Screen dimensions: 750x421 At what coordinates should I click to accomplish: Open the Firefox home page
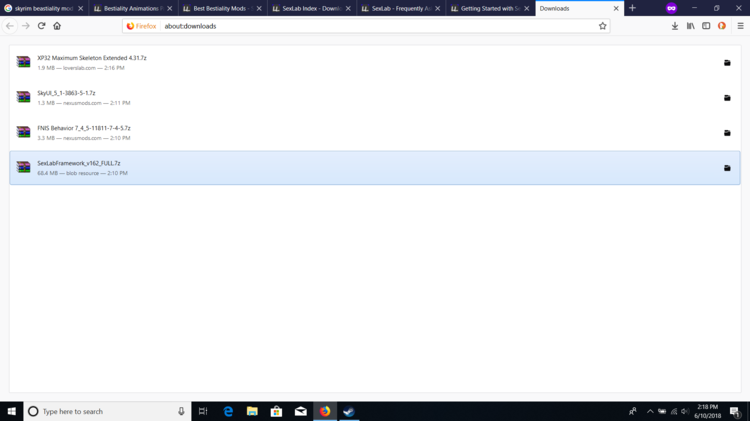57,26
